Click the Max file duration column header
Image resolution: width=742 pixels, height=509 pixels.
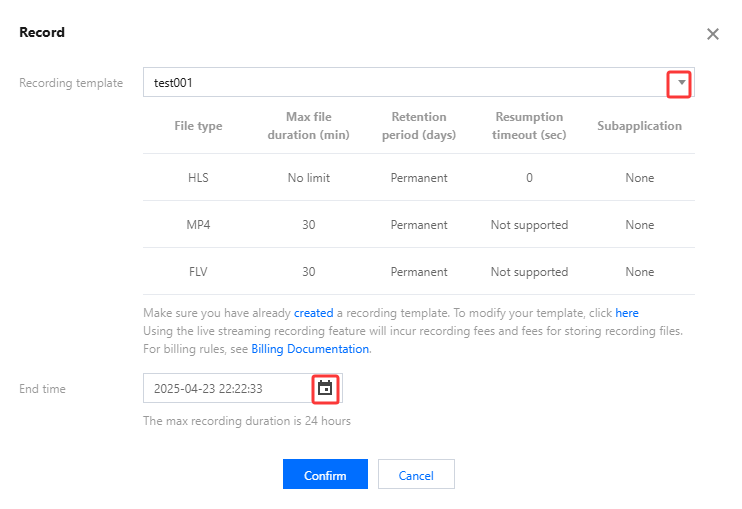[x=308, y=126]
